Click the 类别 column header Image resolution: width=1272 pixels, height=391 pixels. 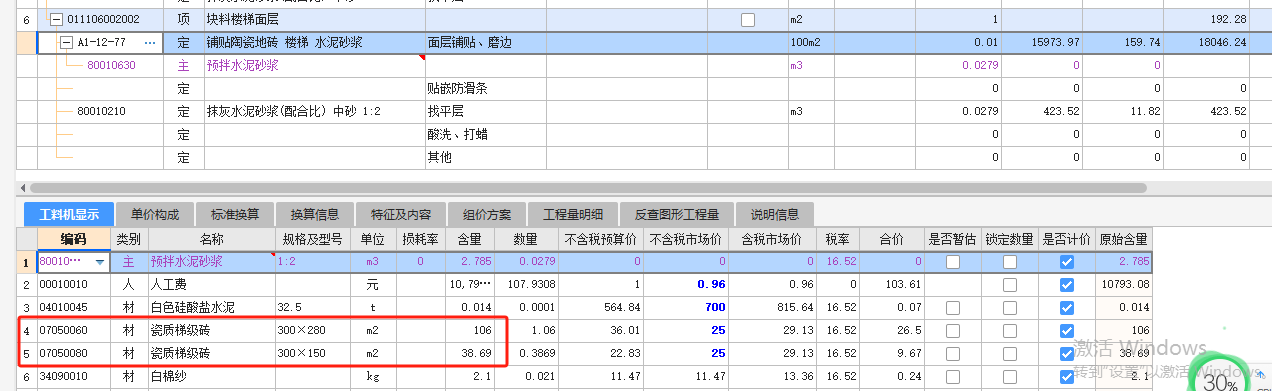128,239
